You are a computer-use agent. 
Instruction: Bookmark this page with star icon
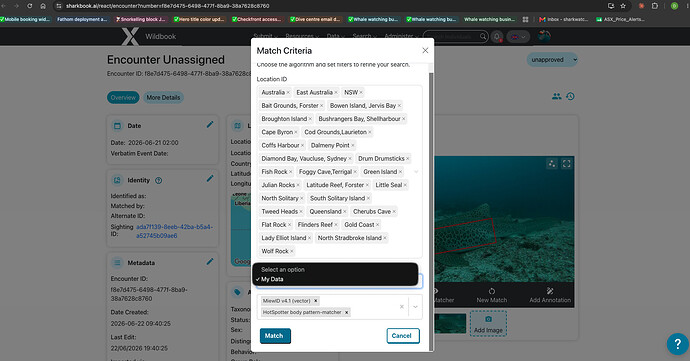[623, 6]
